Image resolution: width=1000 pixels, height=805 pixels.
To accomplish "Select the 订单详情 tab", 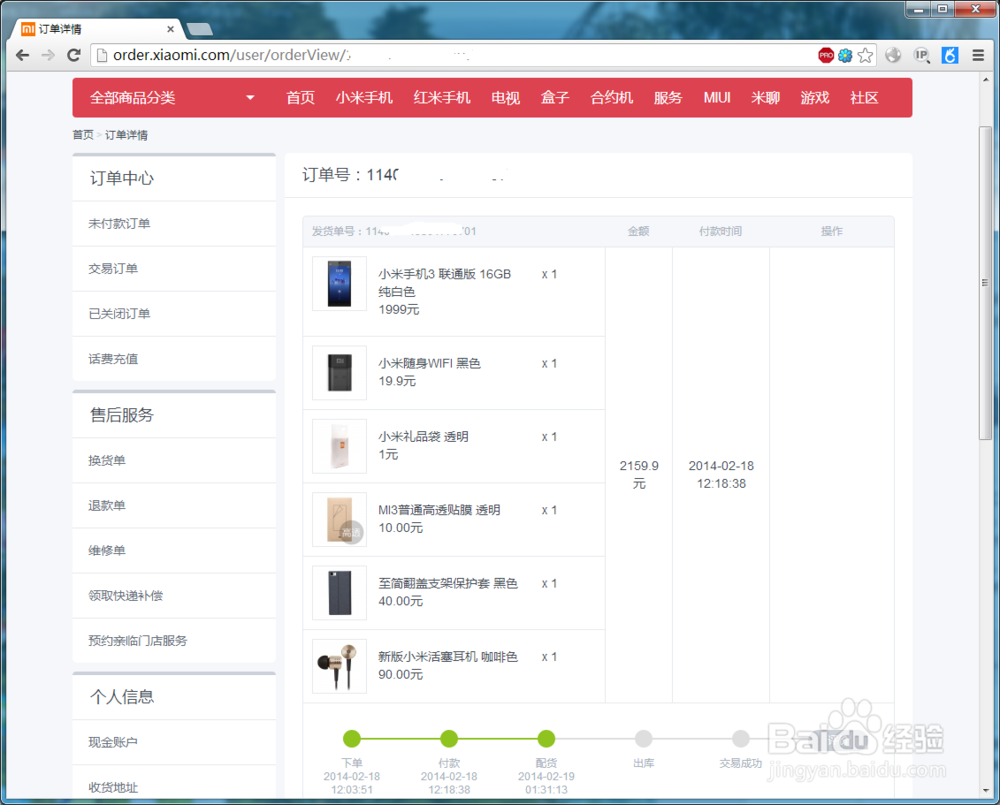I will coord(96,29).
